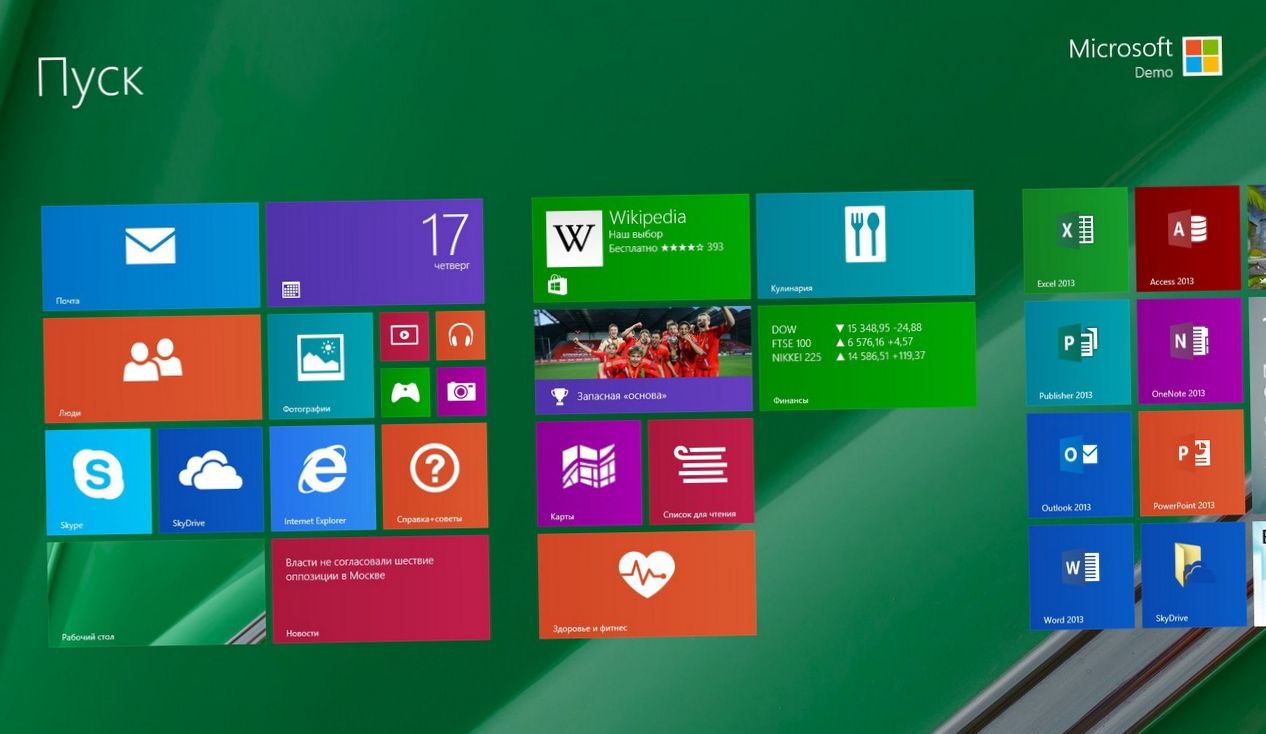Screen dimensions: 1266x734
Task: Launch the video tile with play icon
Action: tap(404, 336)
